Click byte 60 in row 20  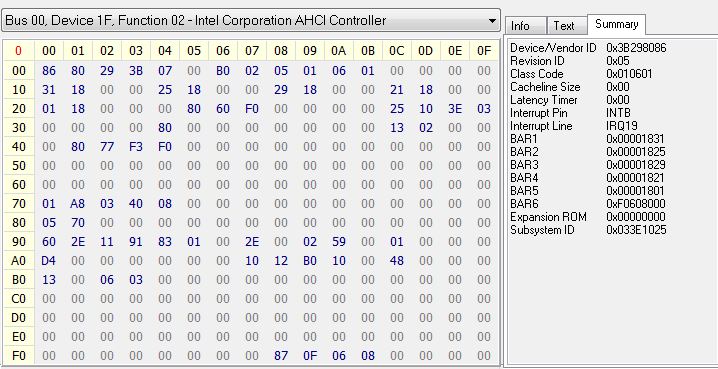[x=223, y=109]
